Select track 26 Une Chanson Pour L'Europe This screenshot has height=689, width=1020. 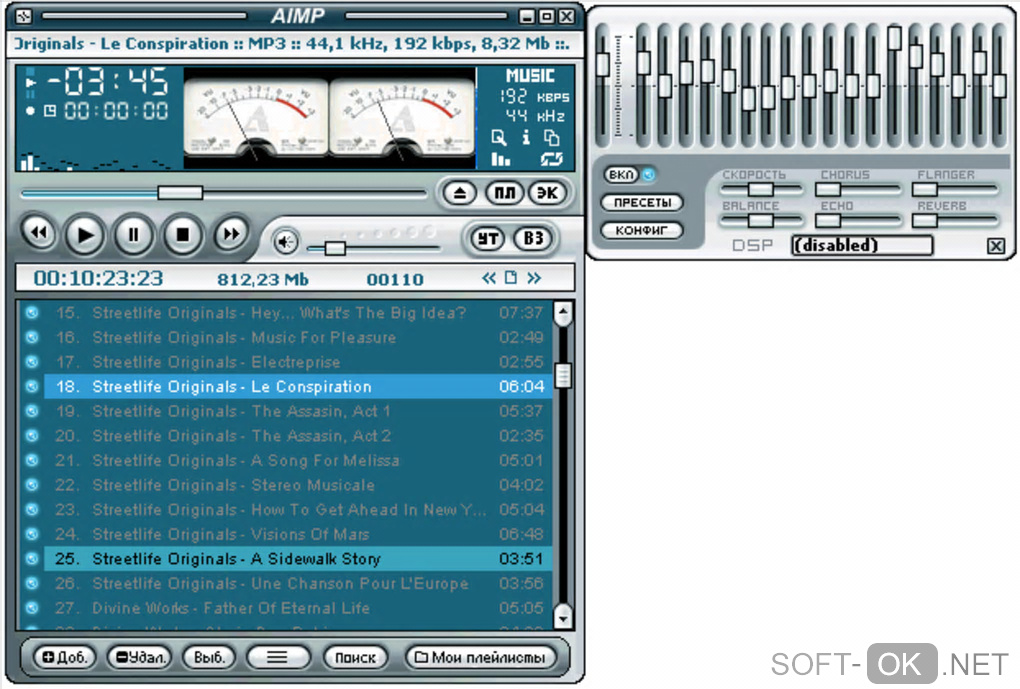[298, 584]
